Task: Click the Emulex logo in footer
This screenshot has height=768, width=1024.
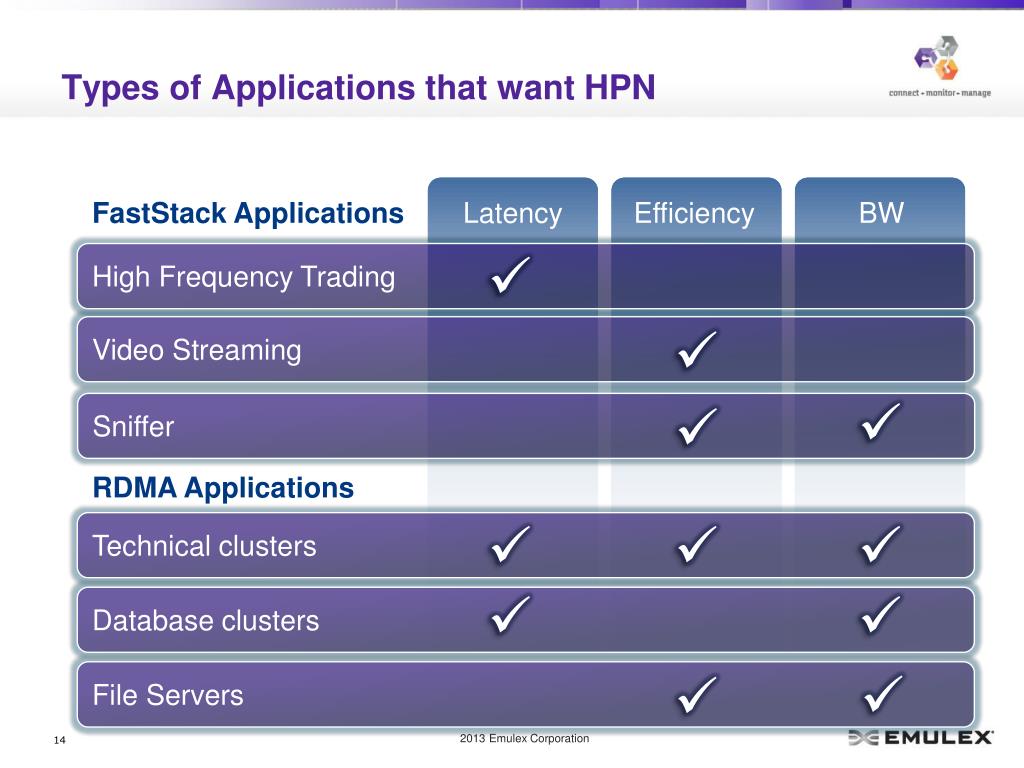Action: click(x=921, y=738)
